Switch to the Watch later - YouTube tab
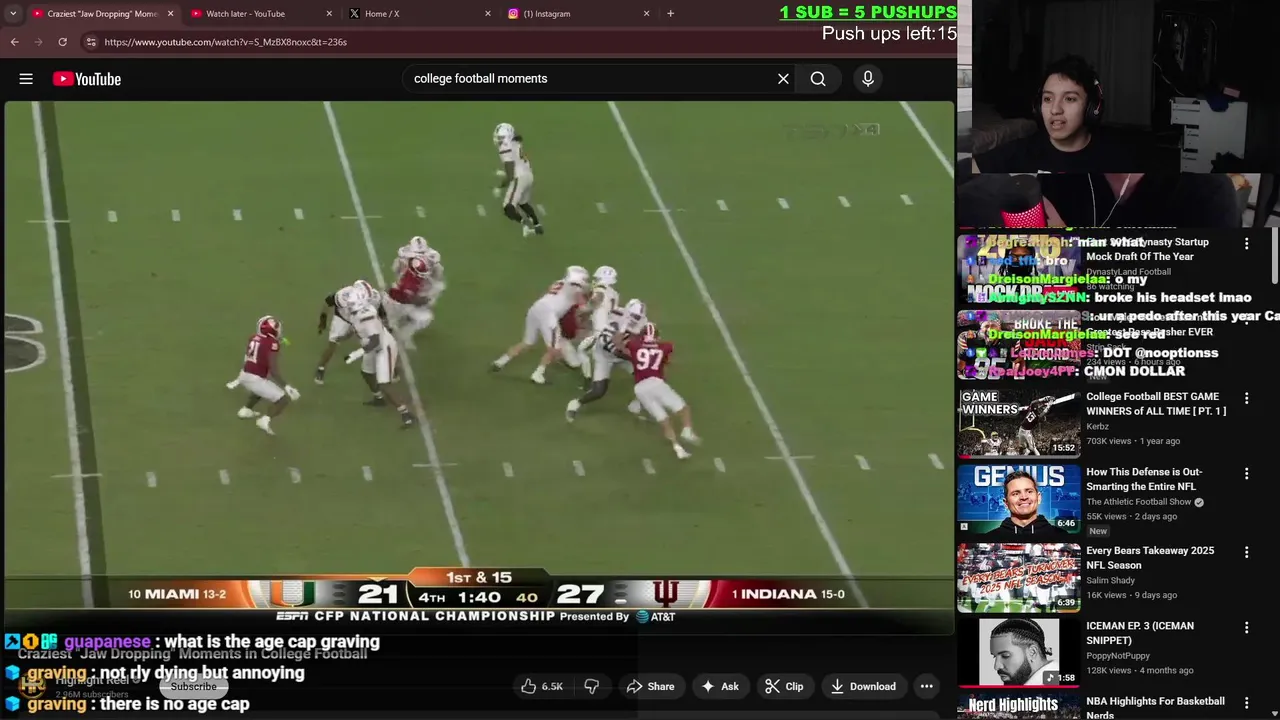The width and height of the screenshot is (1280, 720). (260, 14)
